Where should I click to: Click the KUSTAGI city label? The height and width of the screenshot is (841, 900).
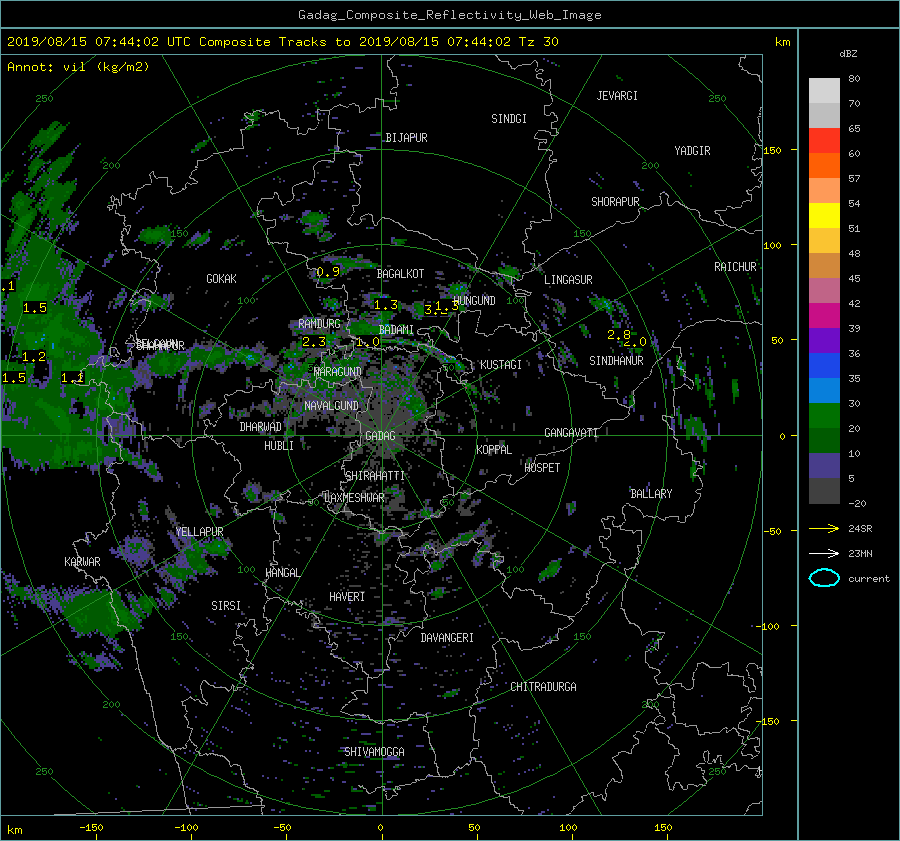[501, 365]
